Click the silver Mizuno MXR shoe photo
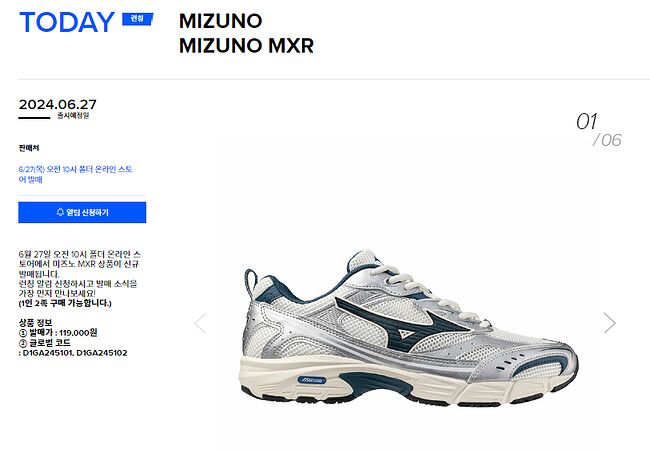 coord(409,328)
